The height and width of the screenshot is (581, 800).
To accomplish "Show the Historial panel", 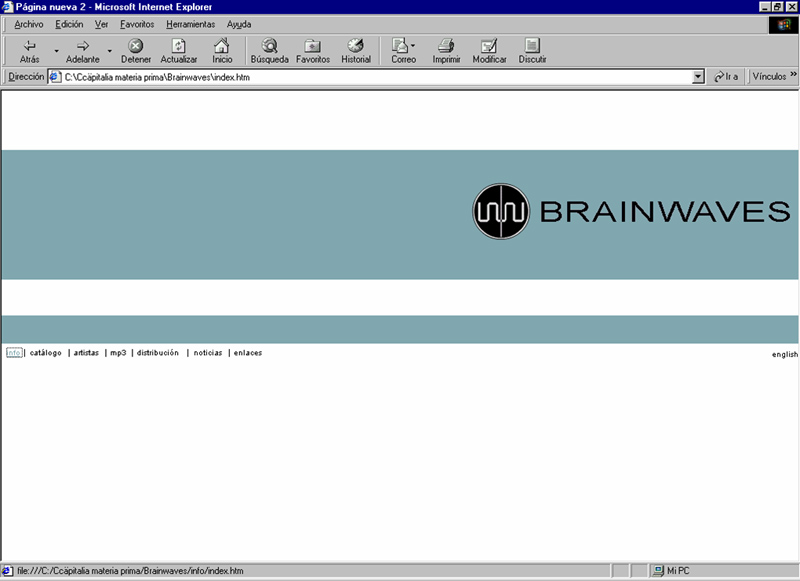I will (356, 52).
